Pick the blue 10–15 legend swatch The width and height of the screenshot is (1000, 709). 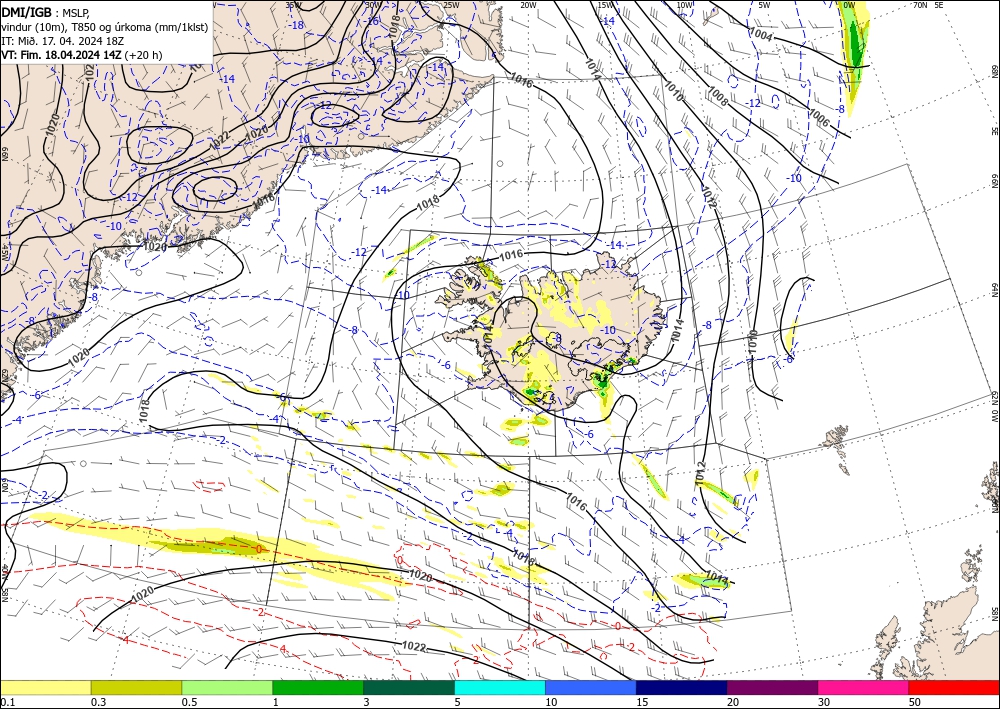tap(591, 687)
